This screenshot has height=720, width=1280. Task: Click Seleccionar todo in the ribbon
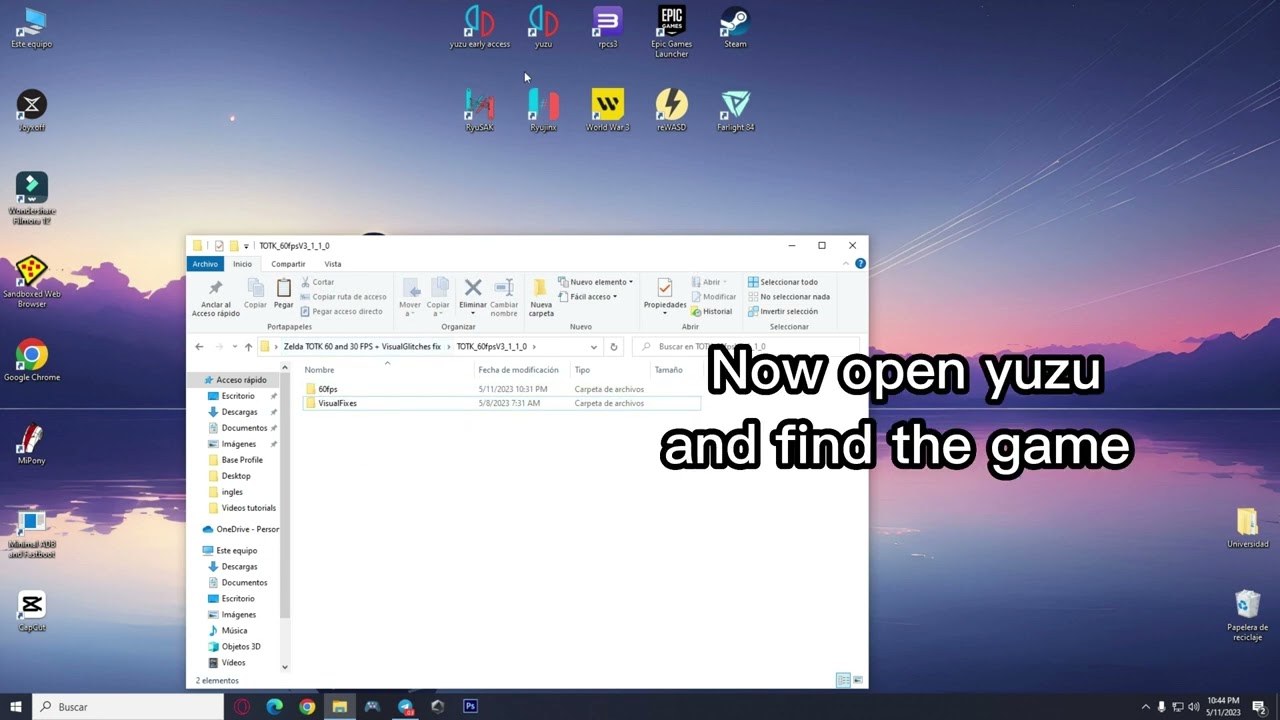pyautogui.click(x=782, y=282)
